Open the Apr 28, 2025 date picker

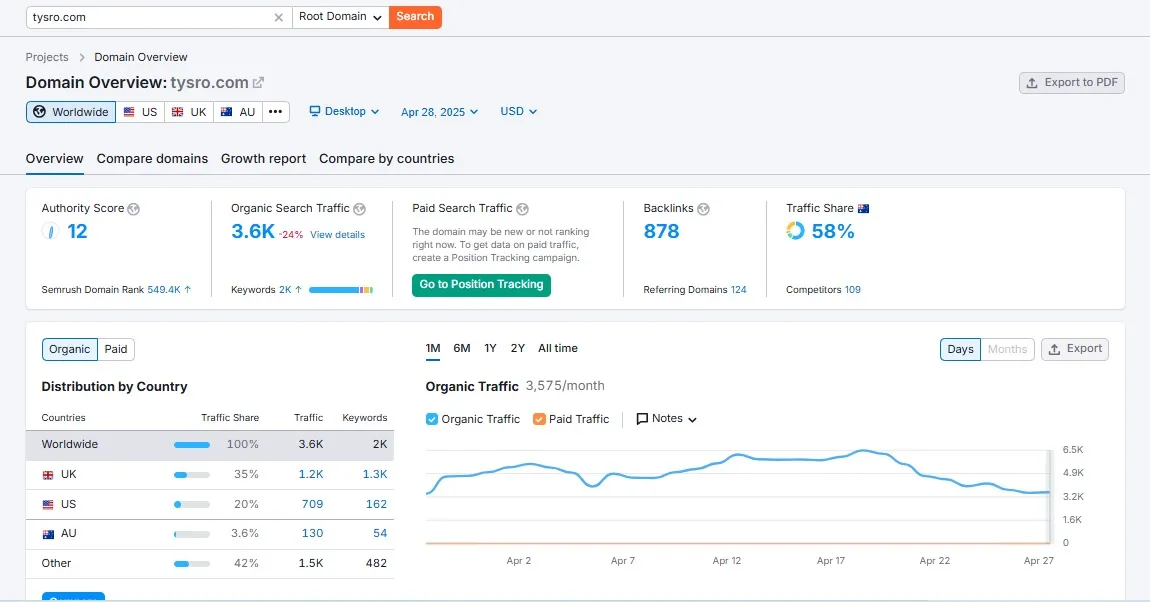pos(439,112)
